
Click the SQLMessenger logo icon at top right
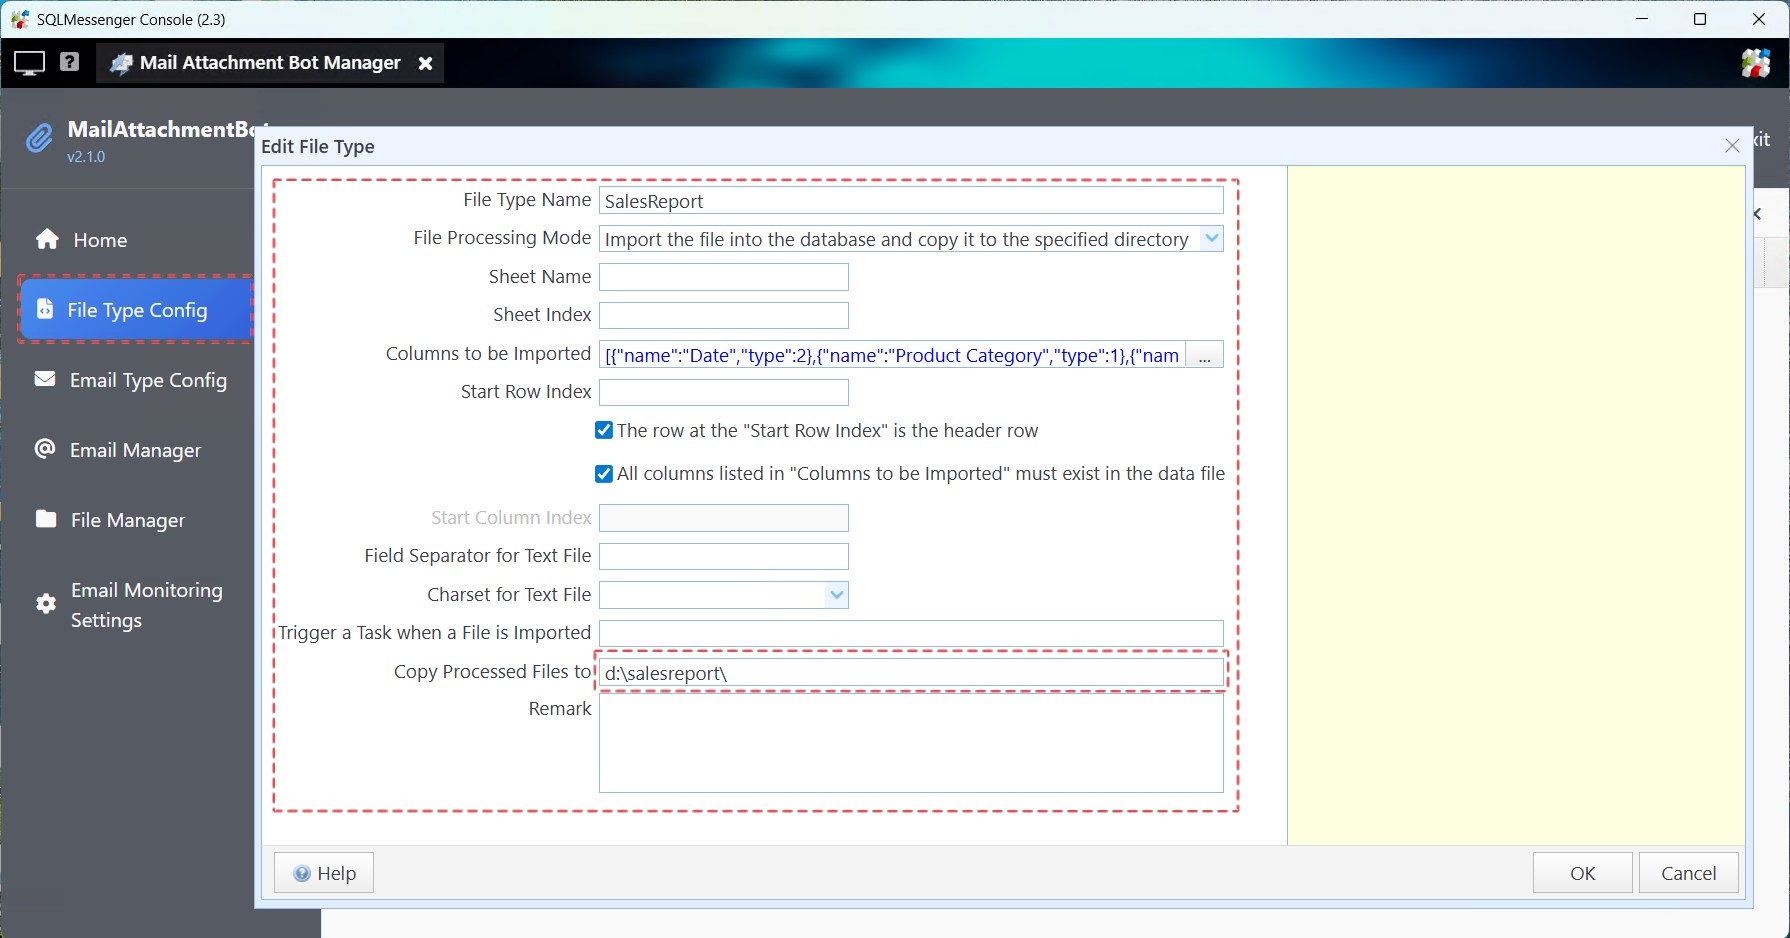(1755, 63)
